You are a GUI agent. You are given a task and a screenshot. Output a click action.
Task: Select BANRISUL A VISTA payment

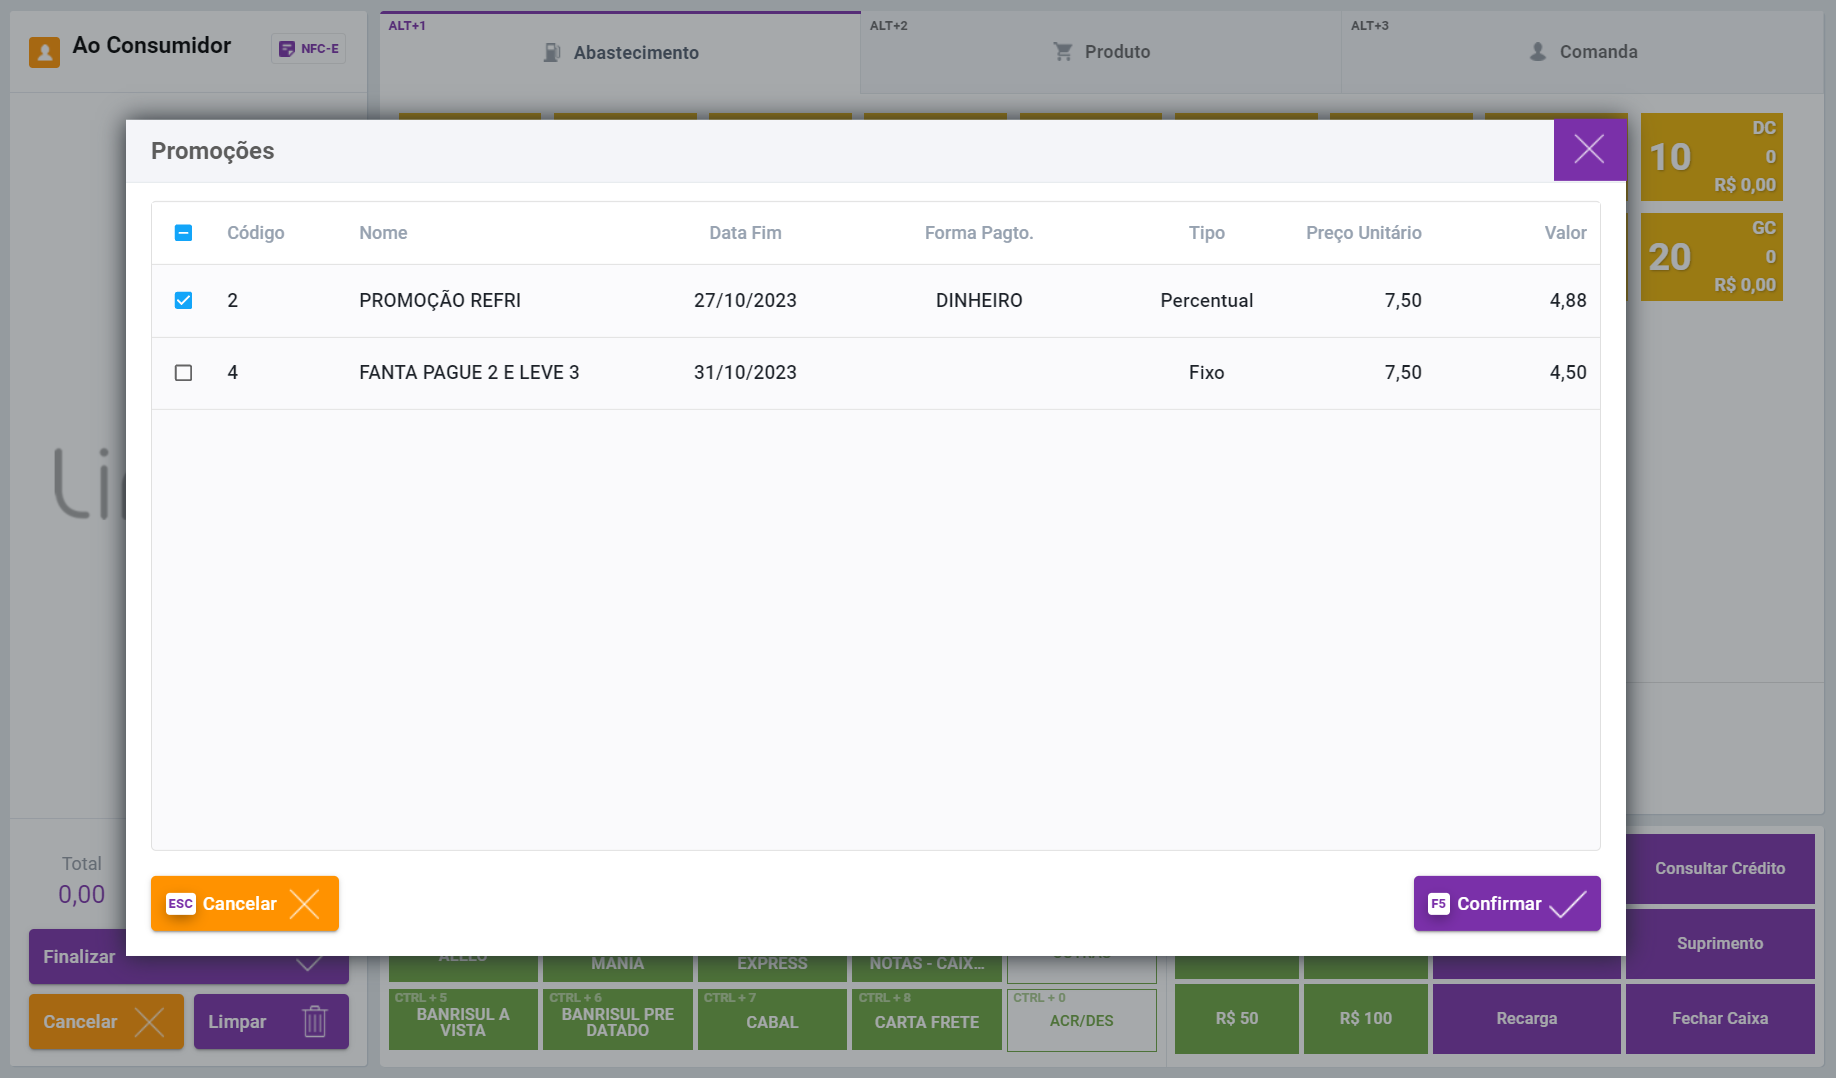tap(463, 1019)
